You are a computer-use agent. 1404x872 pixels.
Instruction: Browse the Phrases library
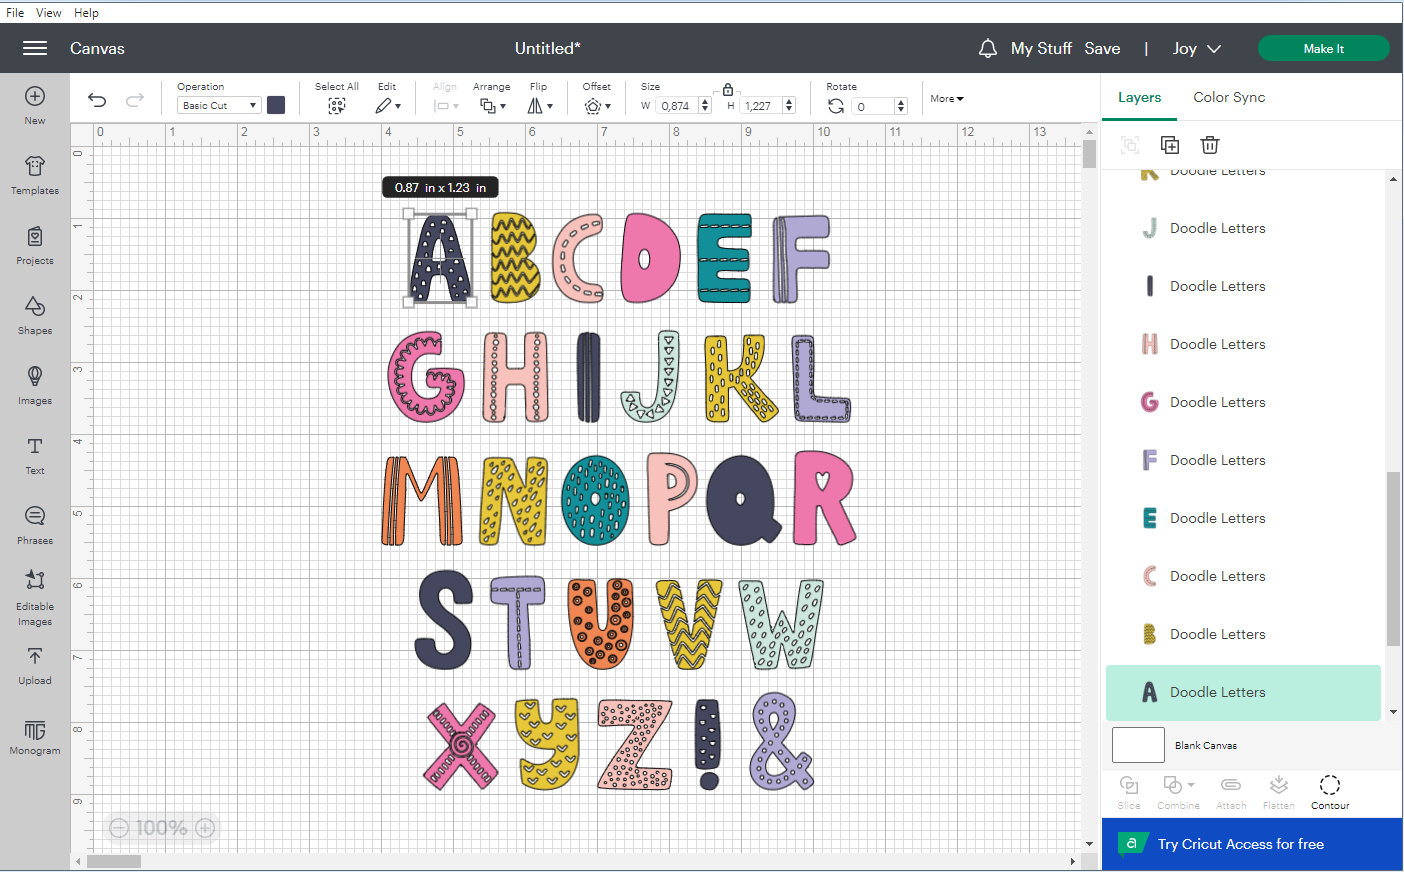[x=34, y=524]
